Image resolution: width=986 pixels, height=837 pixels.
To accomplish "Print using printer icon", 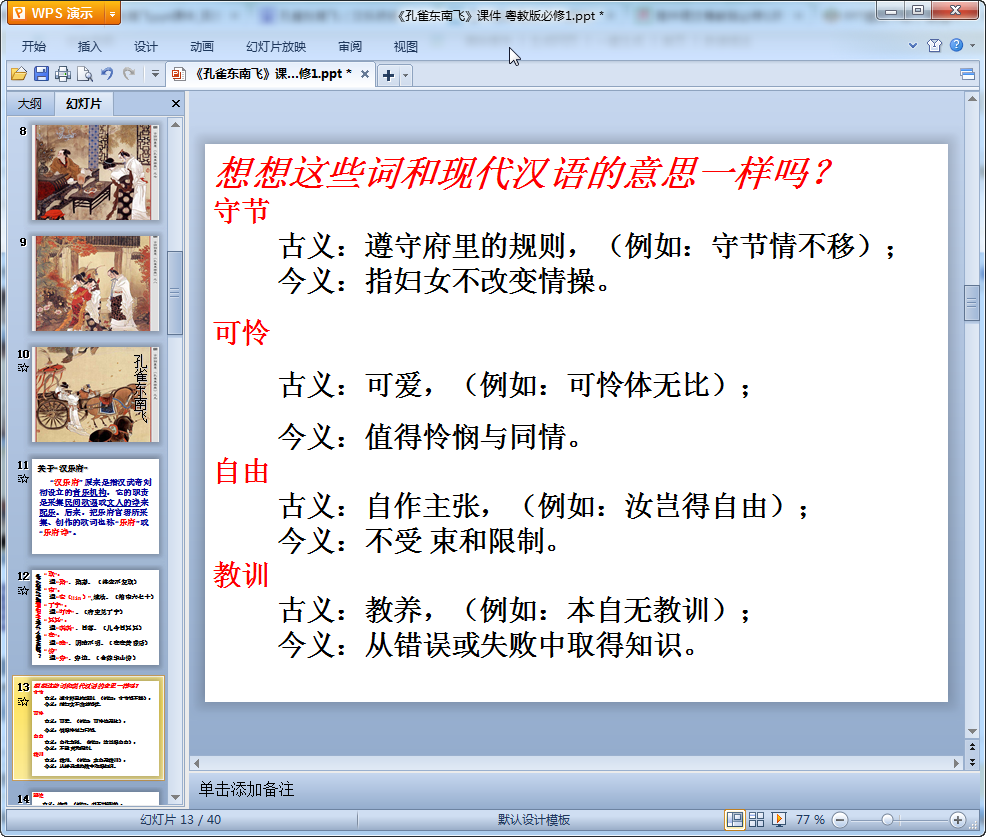I will (62, 74).
